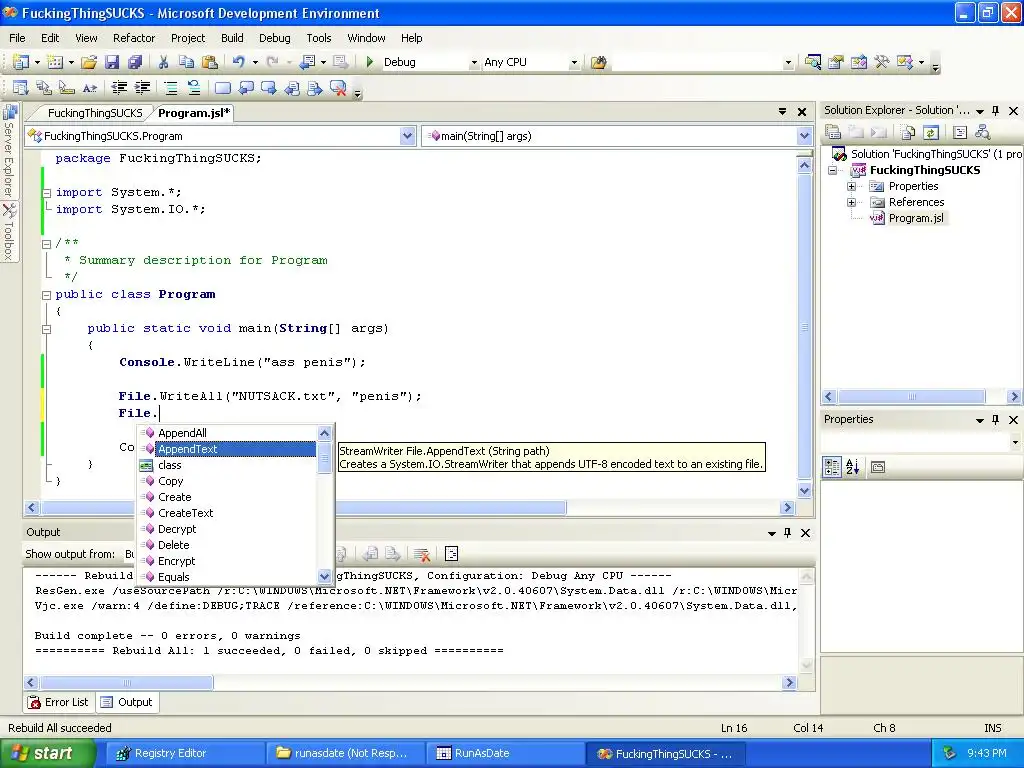
Task: Click the IntelliSense list scrollbar down arrow
Action: point(325,577)
